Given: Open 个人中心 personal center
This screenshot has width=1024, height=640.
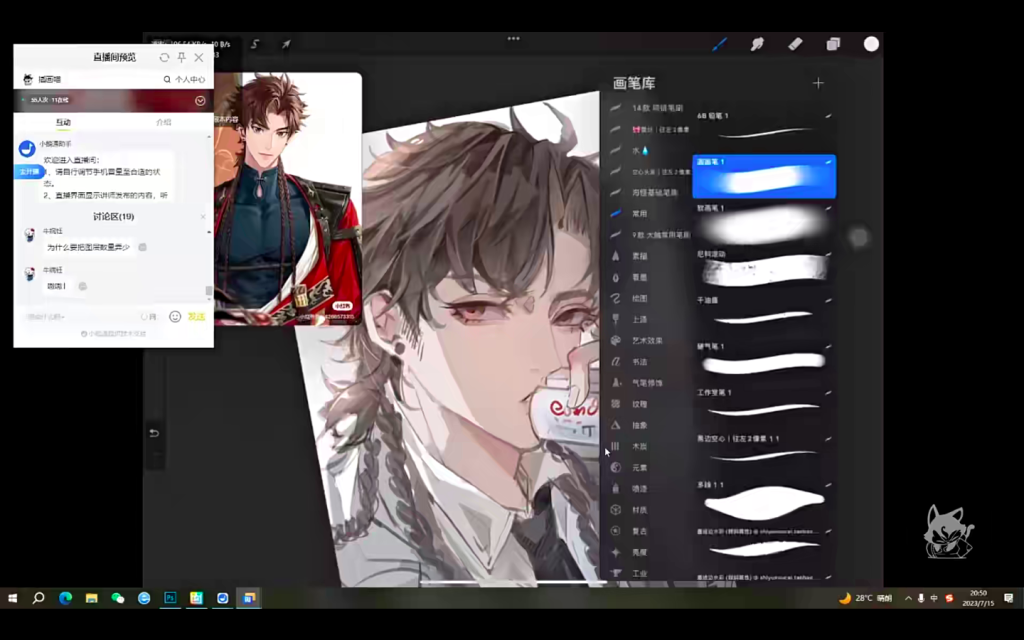Looking at the screenshot, I should 184,79.
